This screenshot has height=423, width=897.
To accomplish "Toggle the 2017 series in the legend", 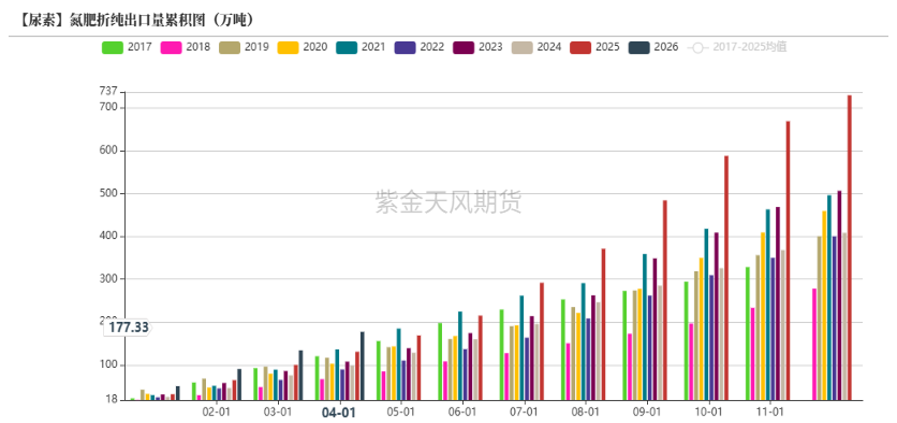I will [x=127, y=47].
